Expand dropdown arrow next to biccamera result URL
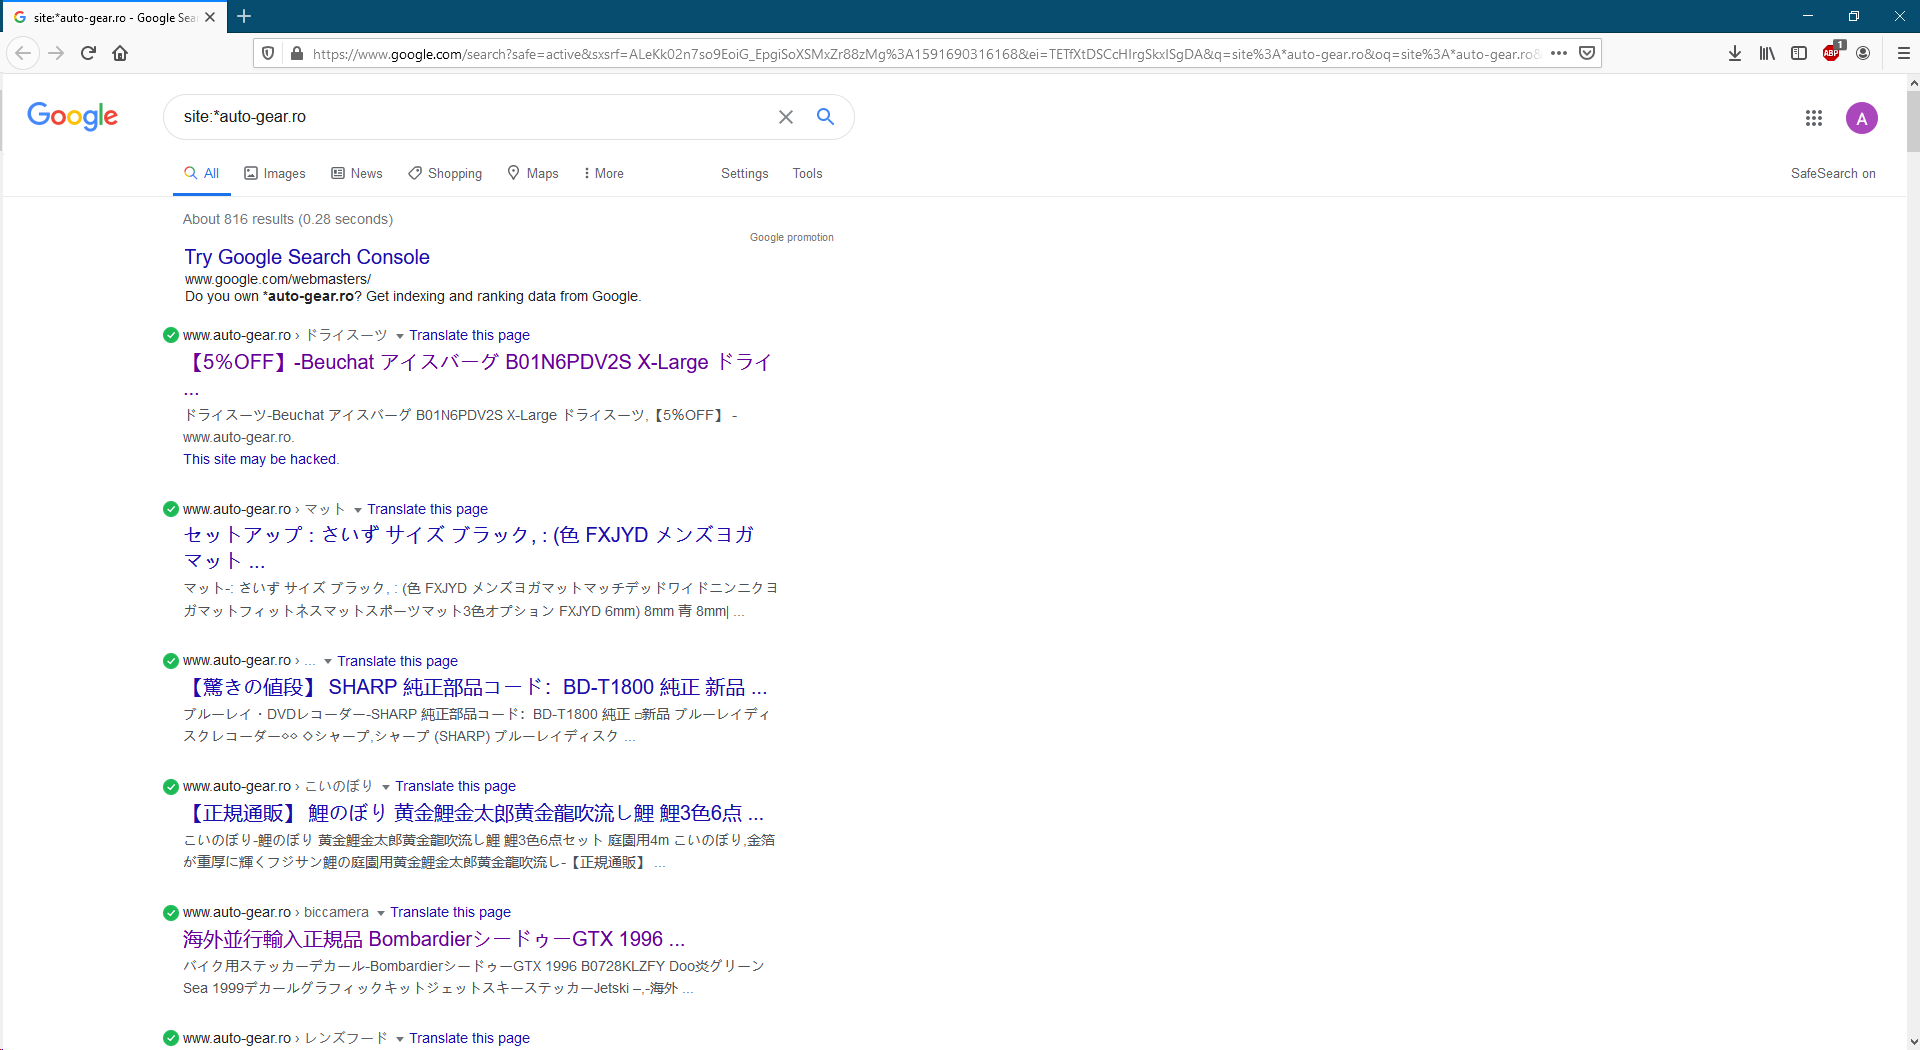Viewport: 1920px width, 1050px height. point(381,913)
